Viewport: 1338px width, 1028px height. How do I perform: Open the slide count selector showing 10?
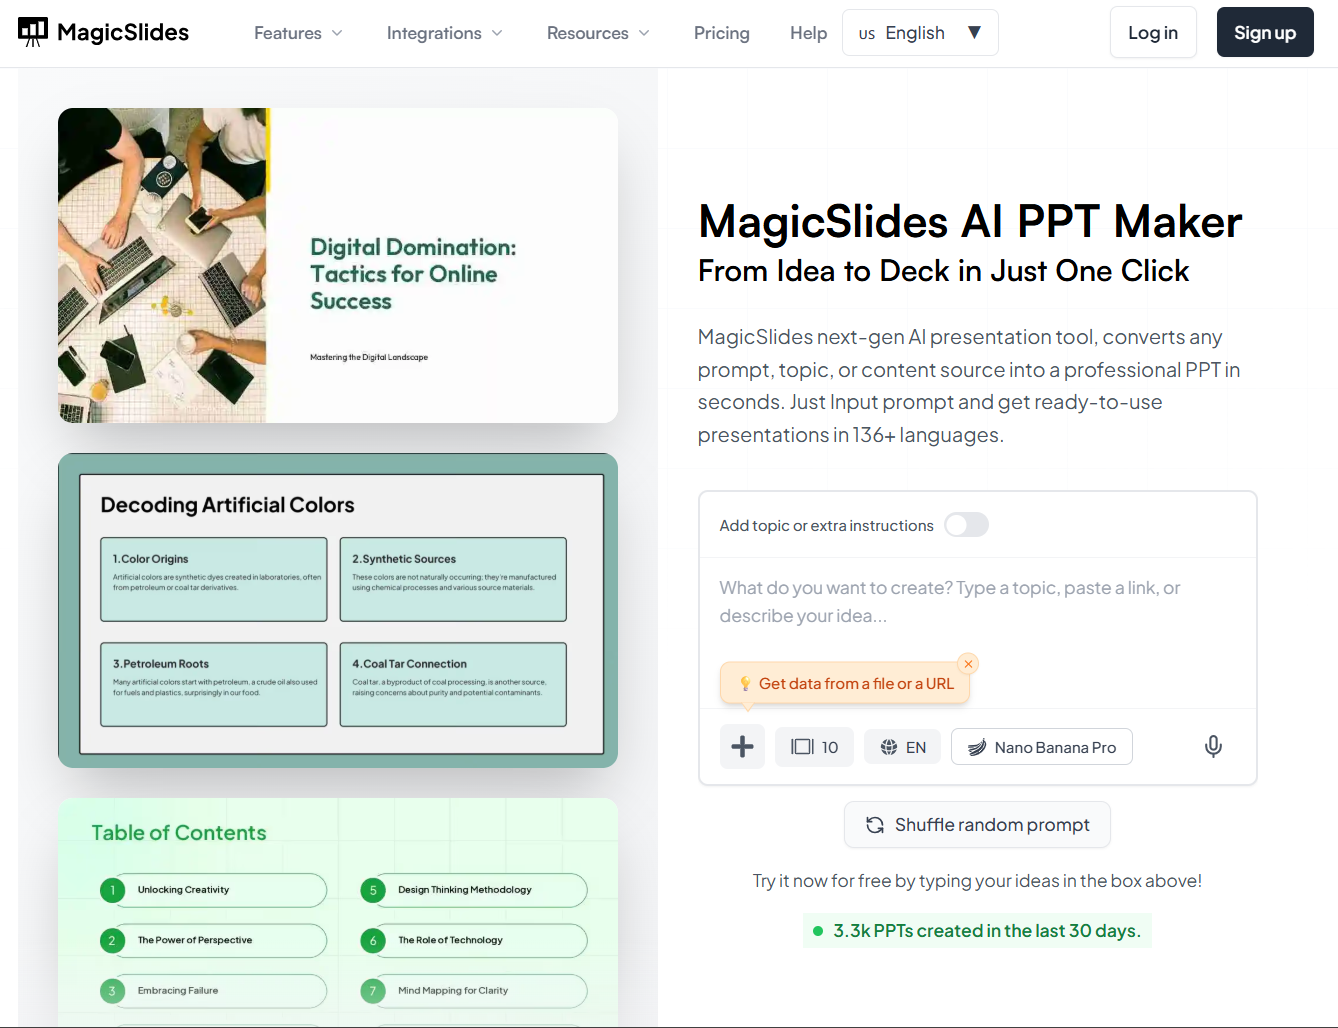pyautogui.click(x=814, y=747)
